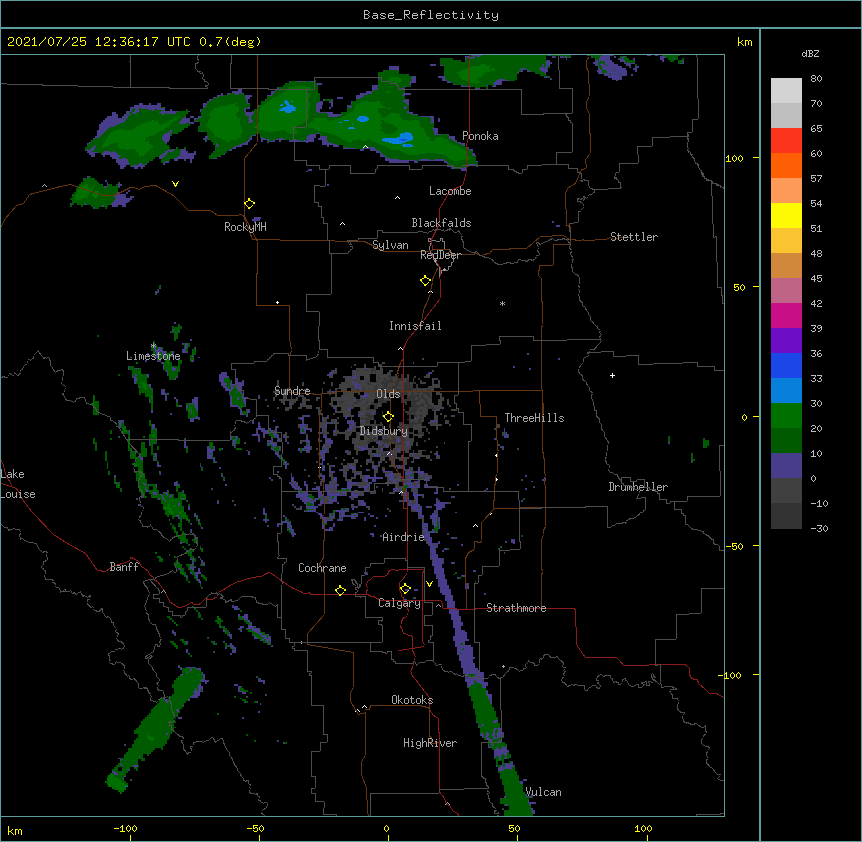Select the light gray 80 dBZ swatch
The width and height of the screenshot is (862, 842).
coord(786,90)
